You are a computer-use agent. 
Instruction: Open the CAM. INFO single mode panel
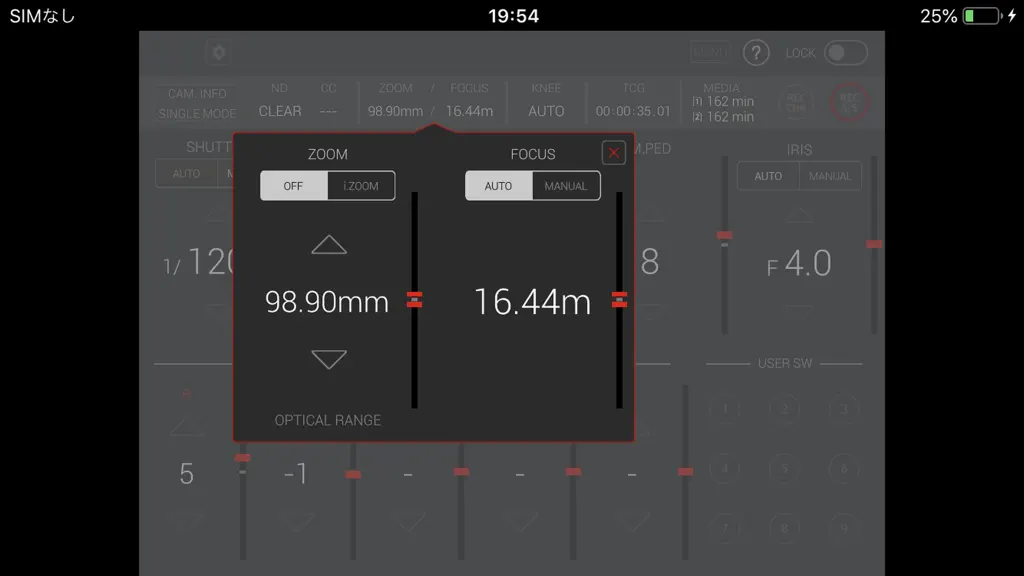[x=197, y=103]
